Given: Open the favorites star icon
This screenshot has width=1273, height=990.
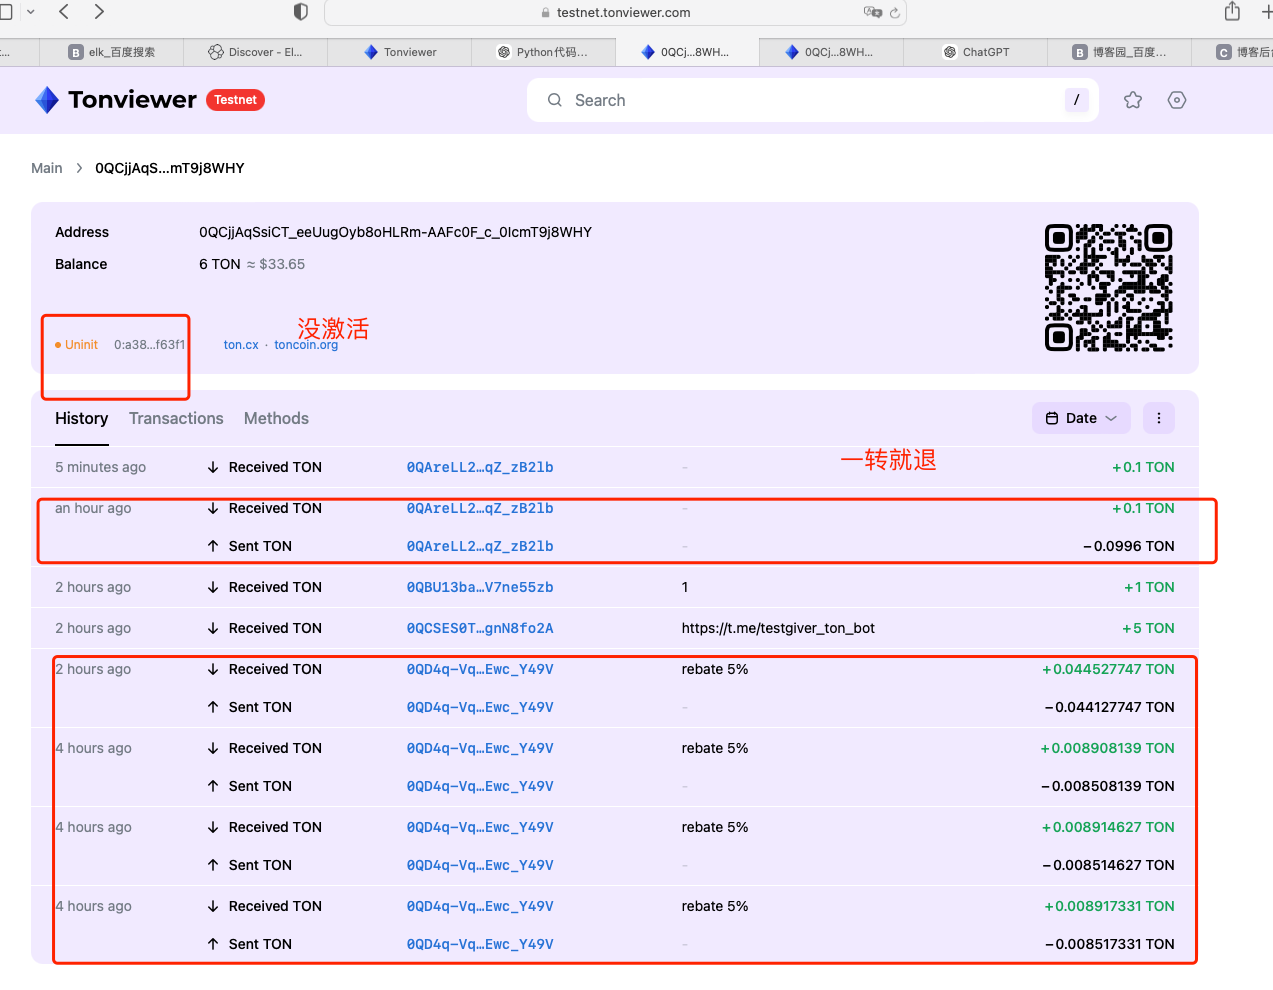Looking at the screenshot, I should coord(1133,100).
